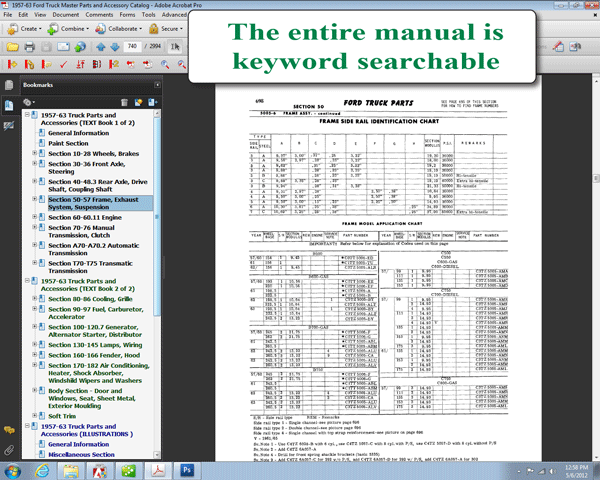Open the Create dropdown
This screenshot has height=480, width=600.
tap(24, 29)
